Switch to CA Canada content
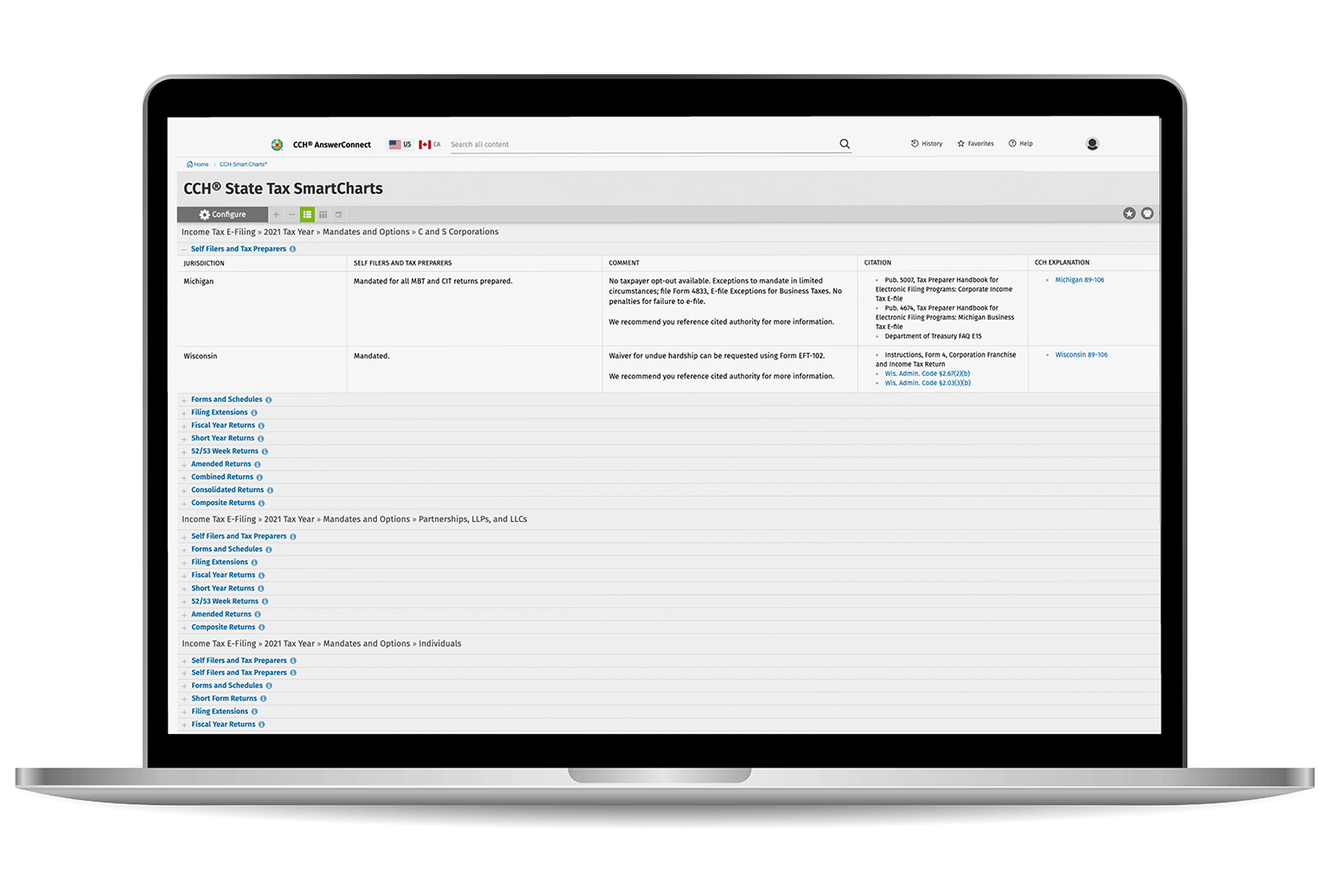1328x885 pixels. pos(429,144)
